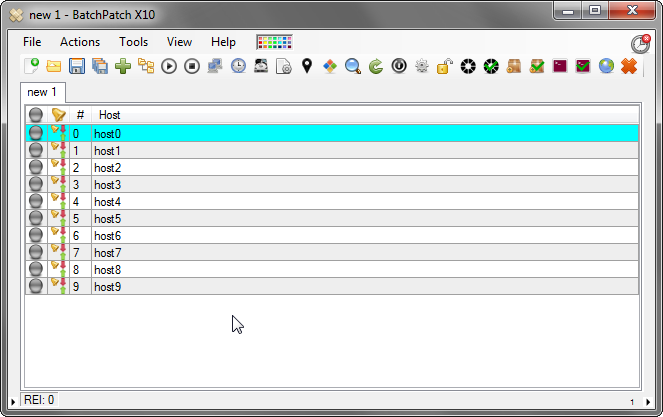Click the plain black wheel icon
Screen dimensions: 663x417
pyautogui.click(x=468, y=66)
